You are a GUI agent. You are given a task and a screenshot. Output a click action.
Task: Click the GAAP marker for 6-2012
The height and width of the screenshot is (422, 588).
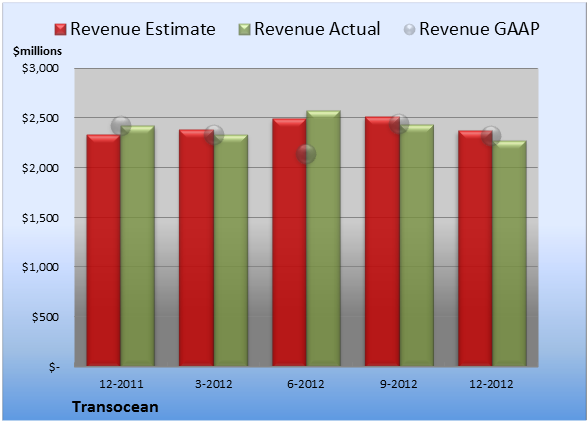click(306, 154)
